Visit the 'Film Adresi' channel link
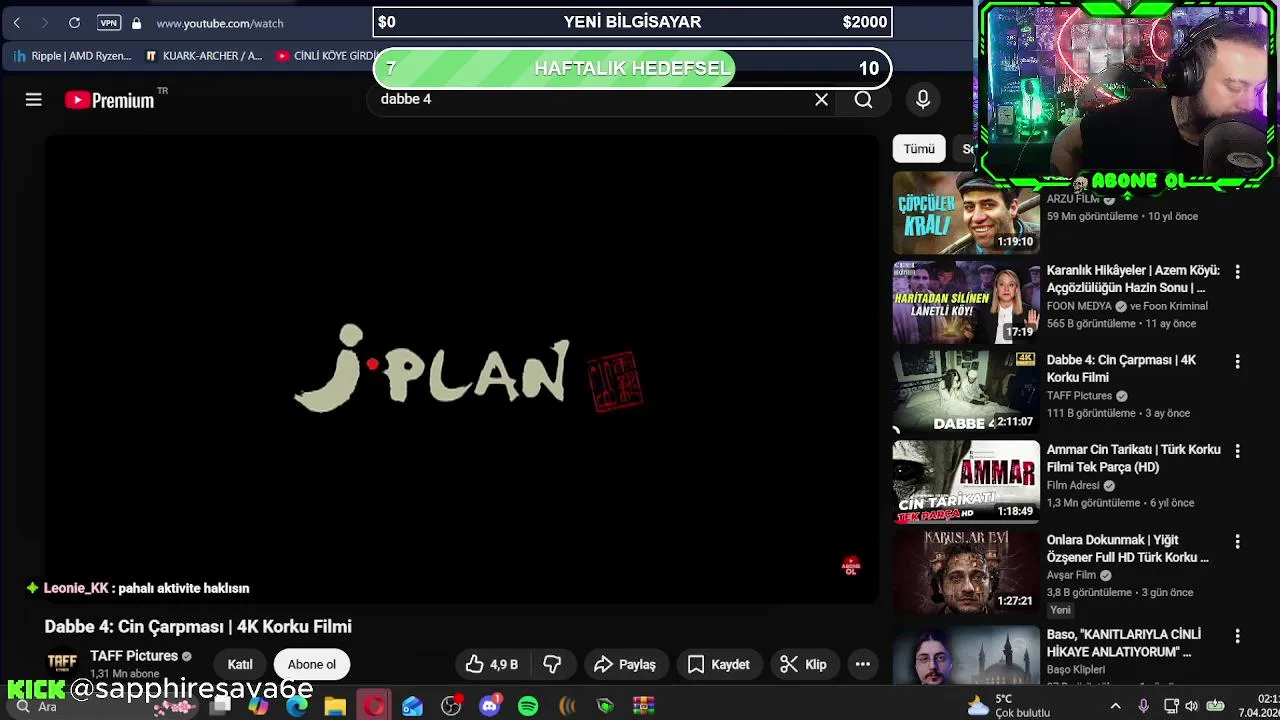The image size is (1280, 720). click(x=1073, y=486)
